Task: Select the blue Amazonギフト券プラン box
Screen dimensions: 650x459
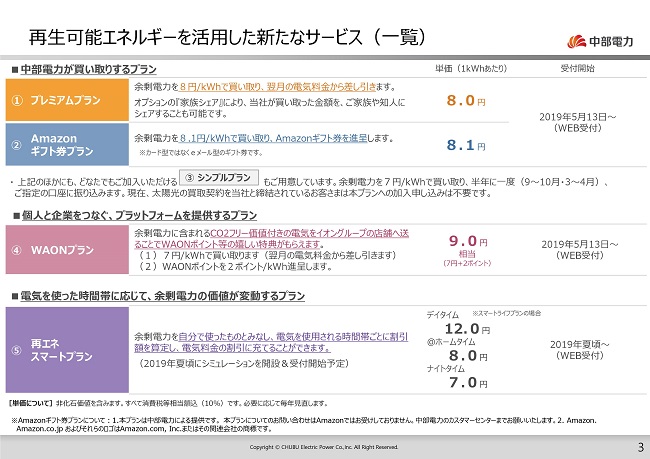Action: (x=67, y=144)
